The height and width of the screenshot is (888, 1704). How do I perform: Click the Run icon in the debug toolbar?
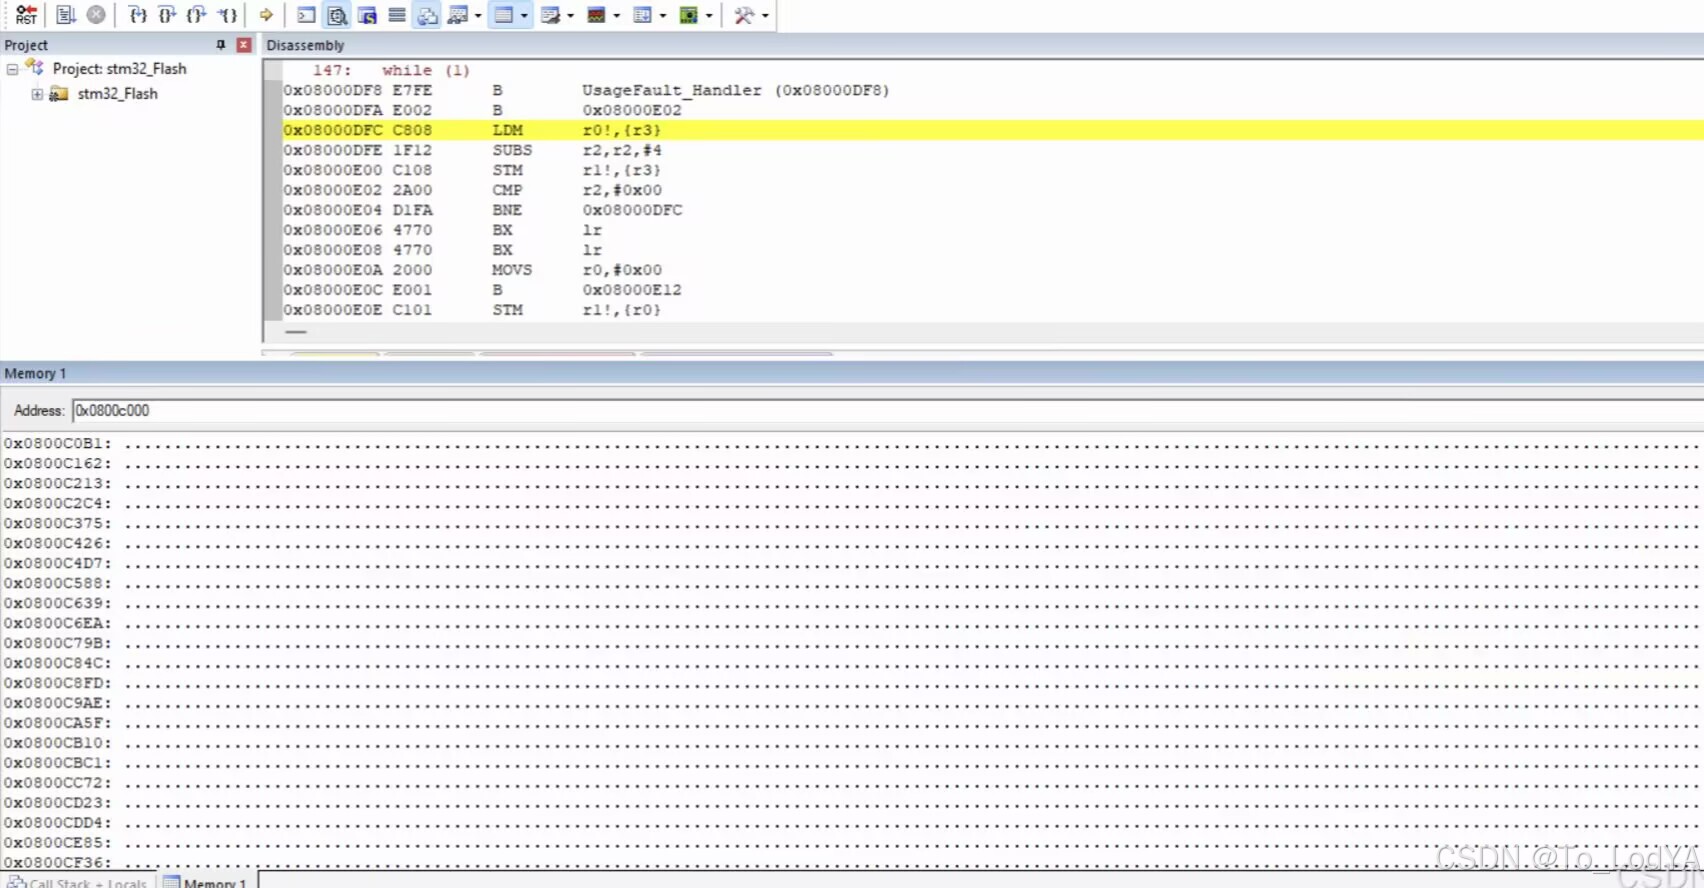[x=66, y=15]
